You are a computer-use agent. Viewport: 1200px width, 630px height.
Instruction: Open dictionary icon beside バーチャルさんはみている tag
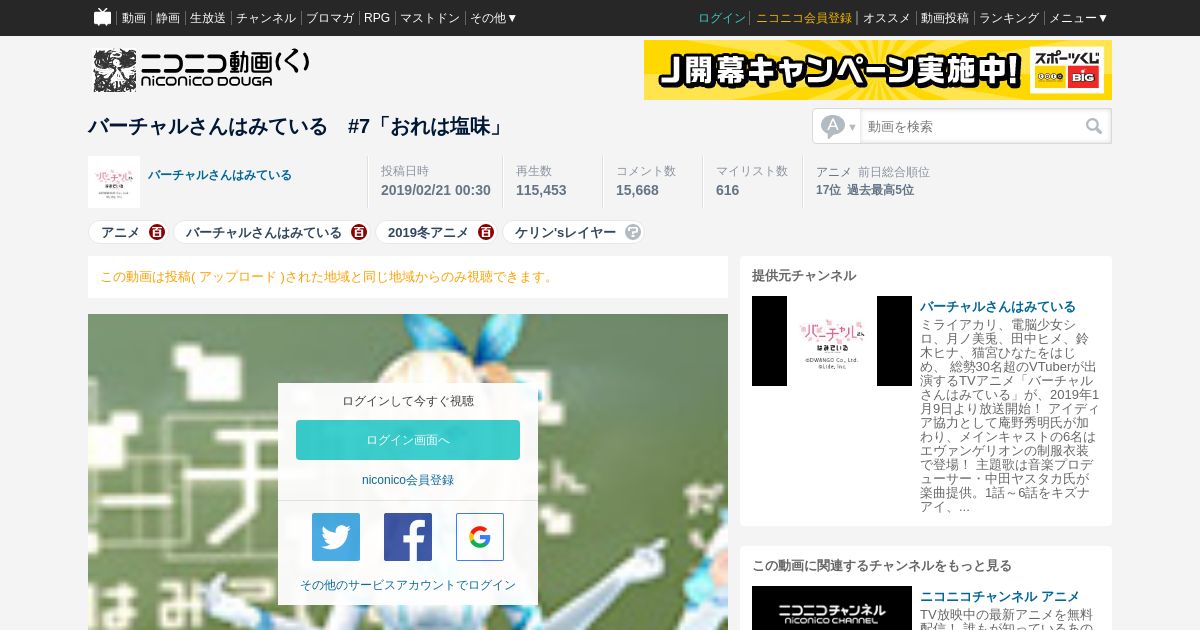(359, 232)
